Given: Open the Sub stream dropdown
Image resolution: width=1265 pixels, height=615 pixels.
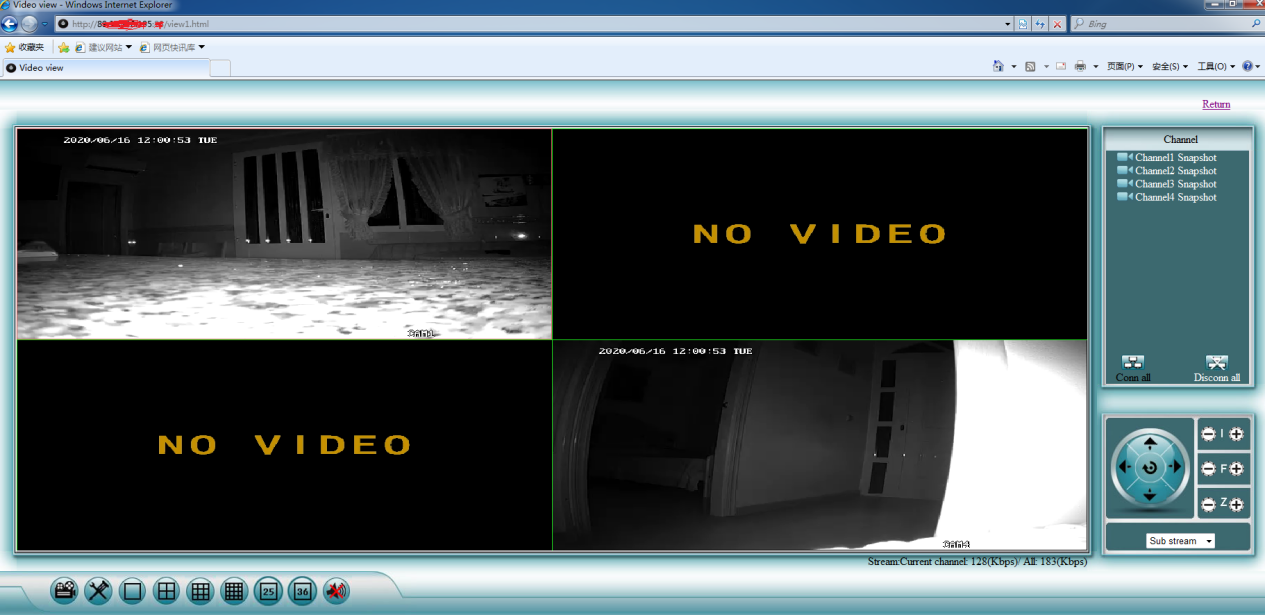Looking at the screenshot, I should [x=1180, y=541].
